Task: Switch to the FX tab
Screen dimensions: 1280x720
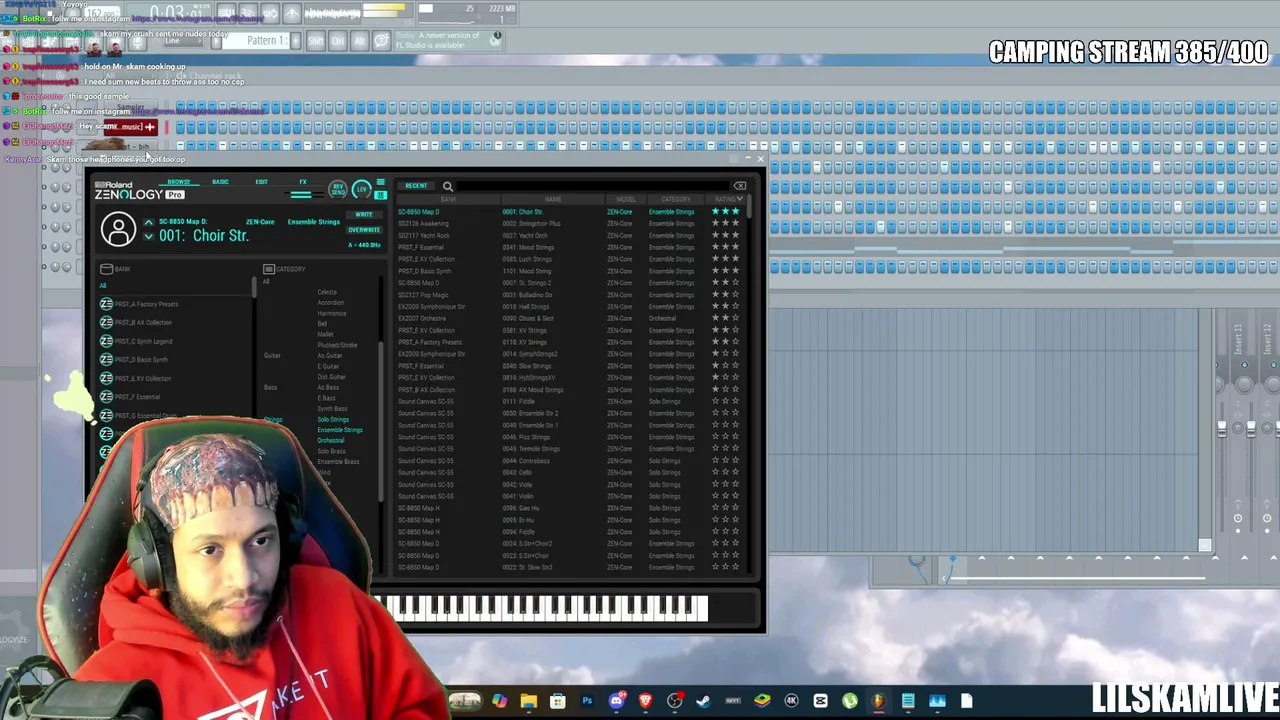Action: [x=303, y=182]
